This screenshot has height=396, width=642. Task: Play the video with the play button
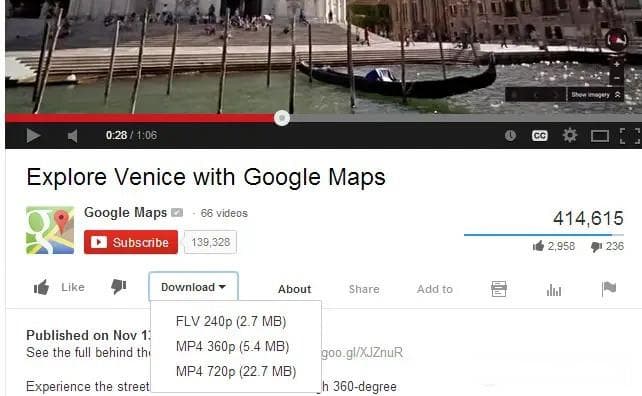pos(33,136)
